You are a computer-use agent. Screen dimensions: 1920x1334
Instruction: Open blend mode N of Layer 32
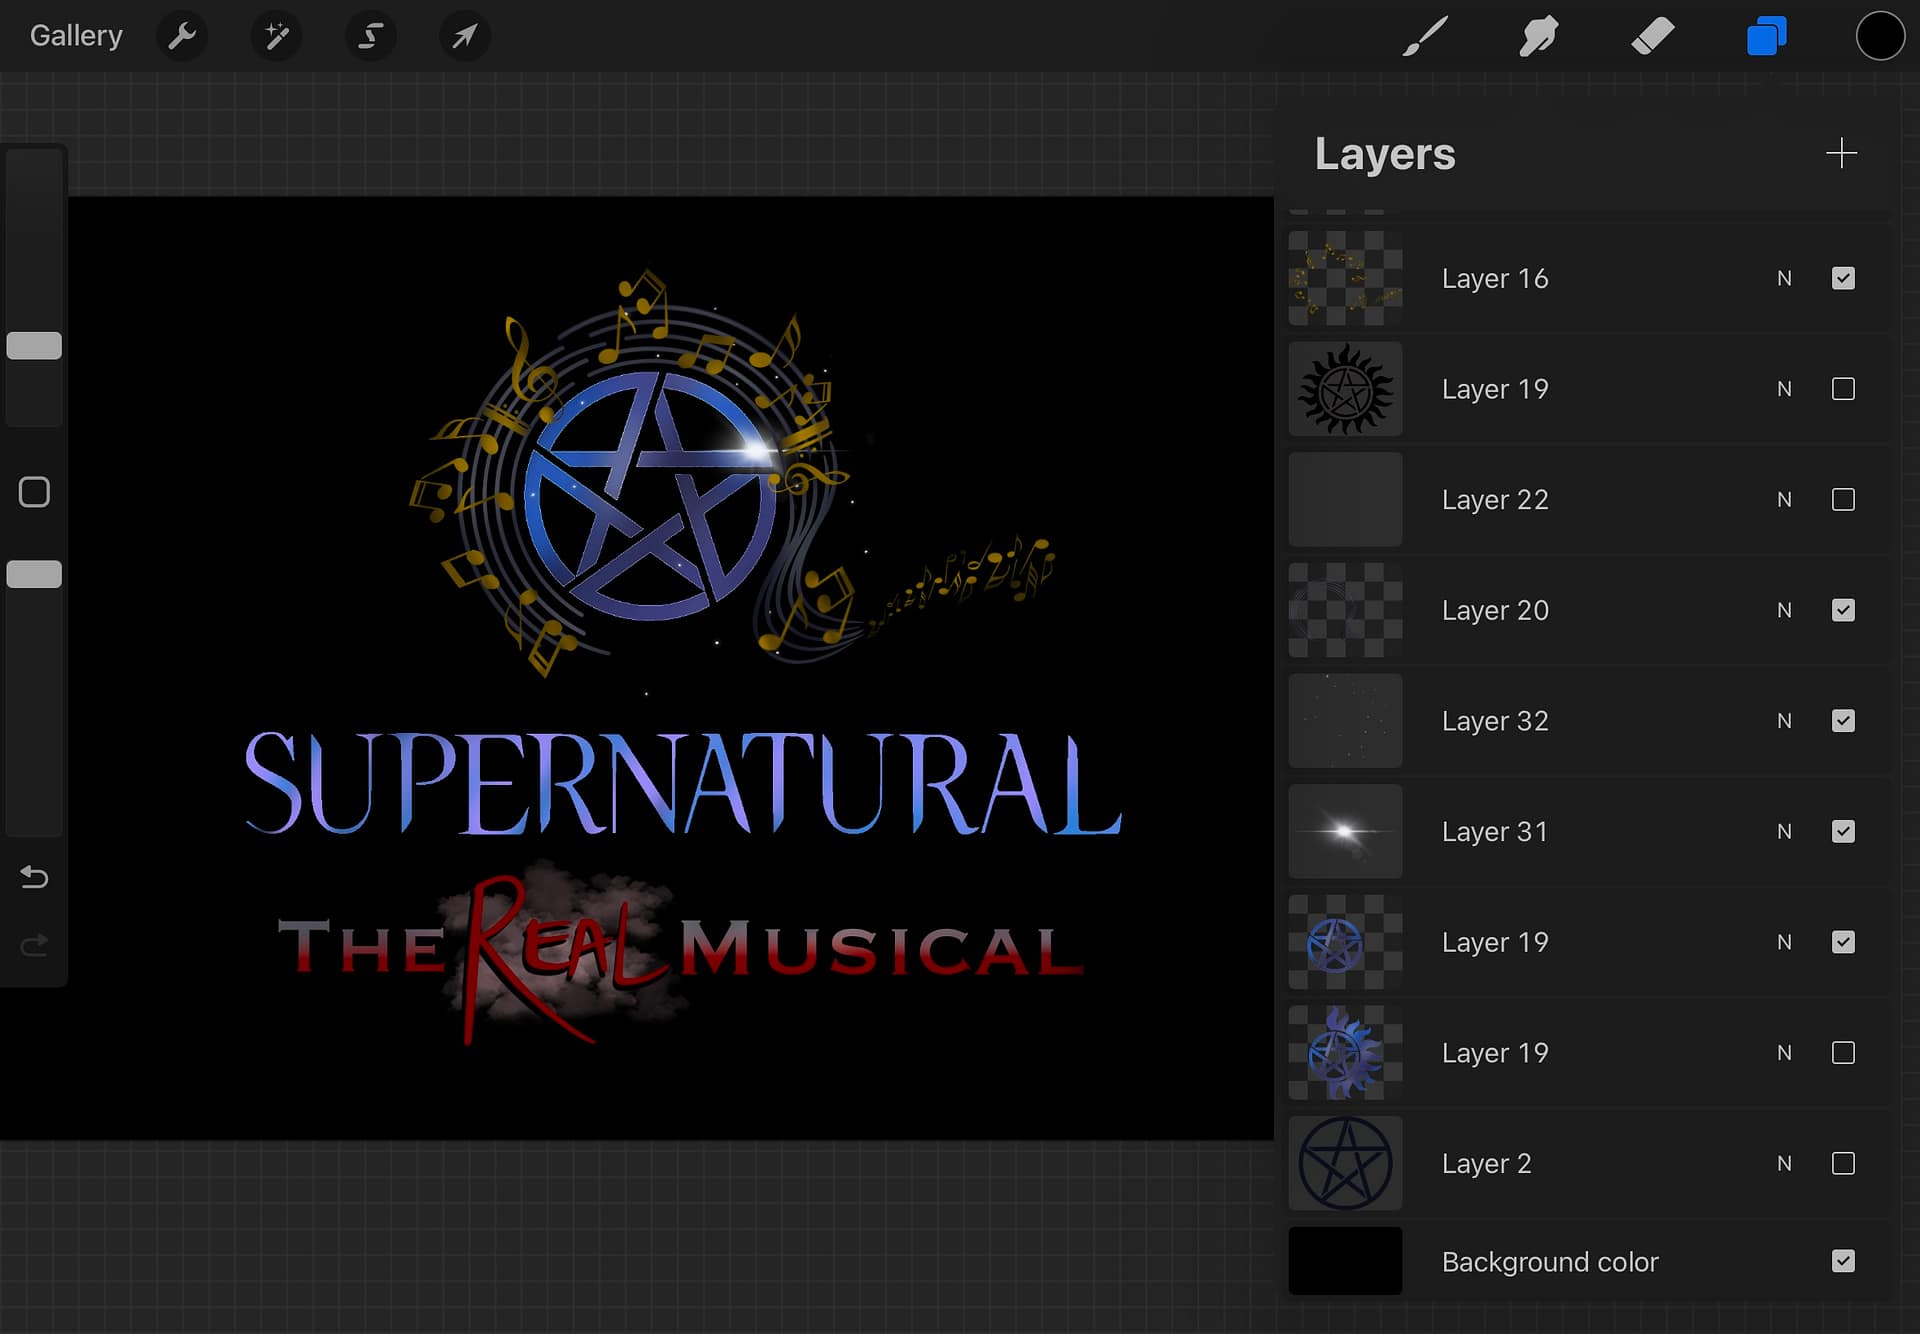1784,721
